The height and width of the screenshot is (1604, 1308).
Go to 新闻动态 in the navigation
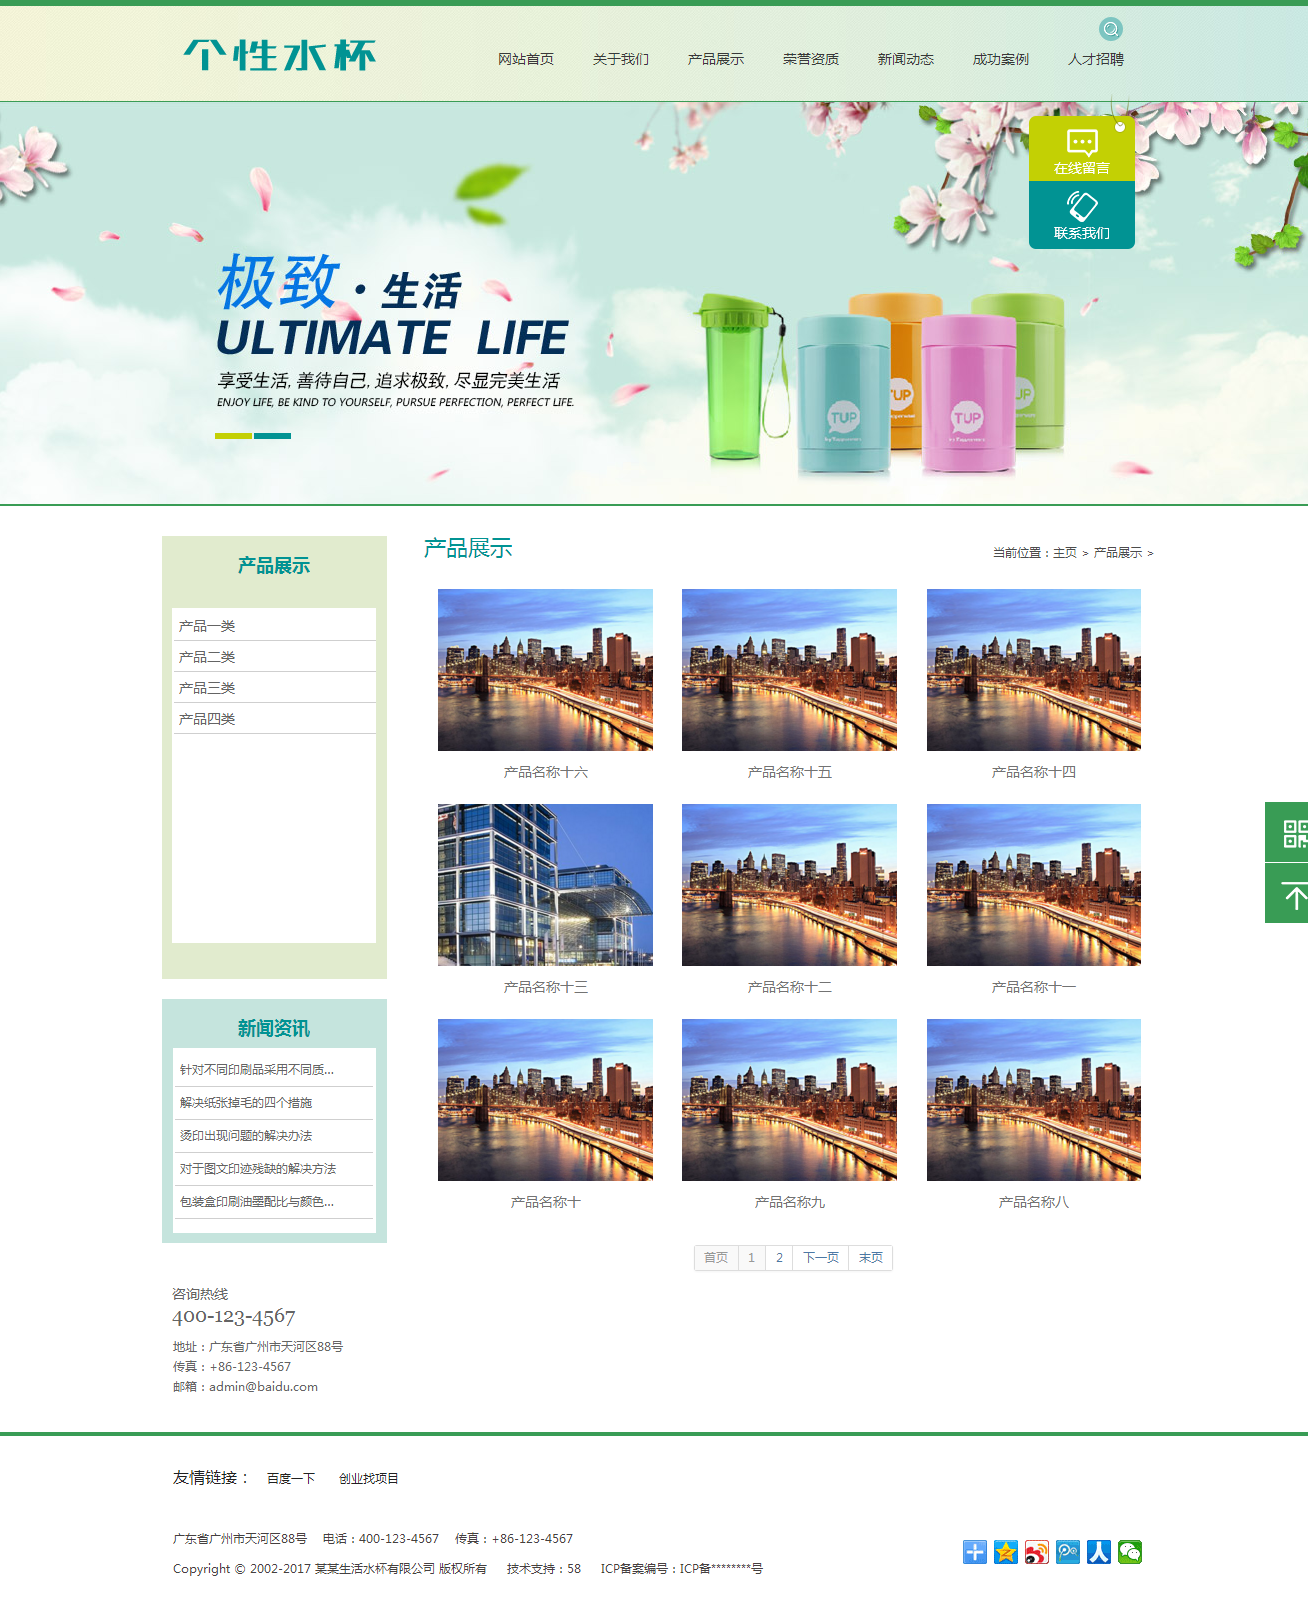(x=905, y=59)
